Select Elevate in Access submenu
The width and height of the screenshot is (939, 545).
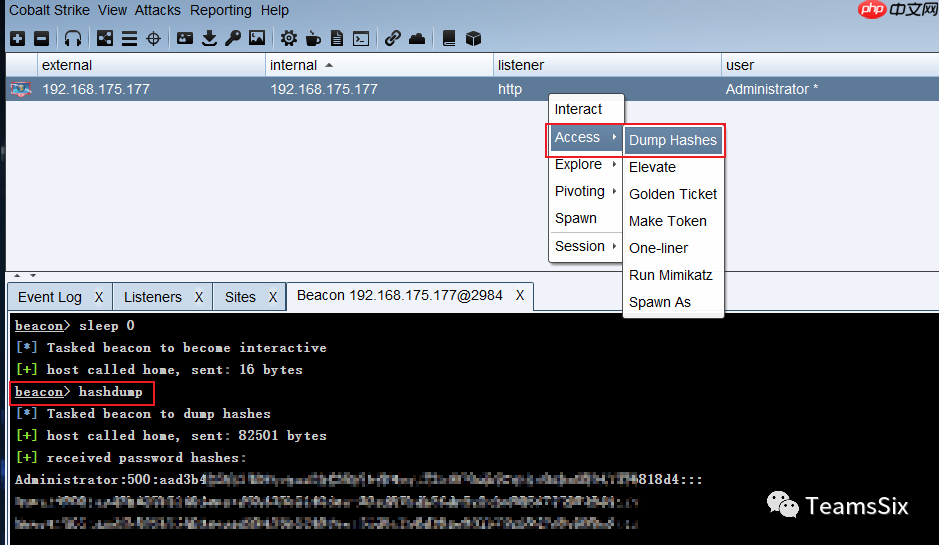[x=673, y=167]
